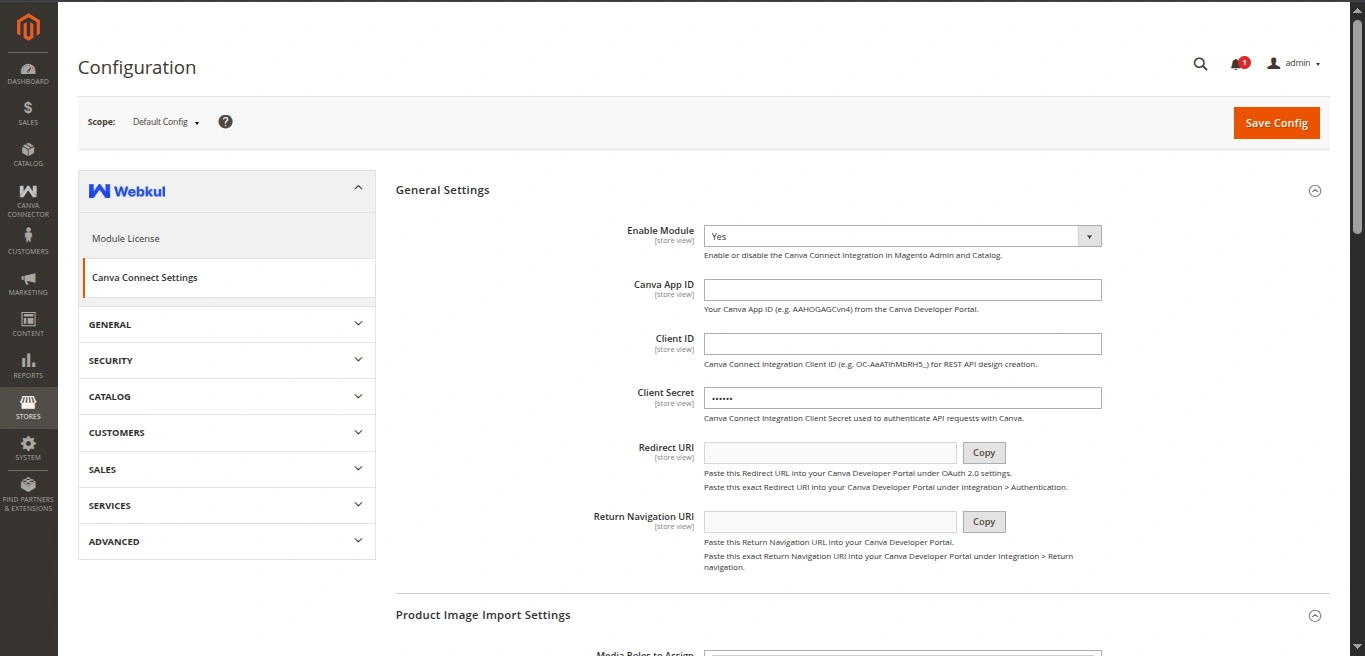The height and width of the screenshot is (656, 1365).
Task: Click Product Image Import Settings heading
Action: (483, 615)
